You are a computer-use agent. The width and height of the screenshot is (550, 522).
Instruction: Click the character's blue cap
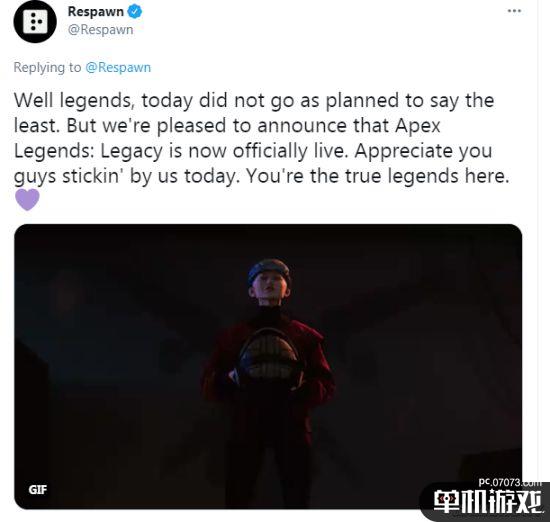[269, 270]
